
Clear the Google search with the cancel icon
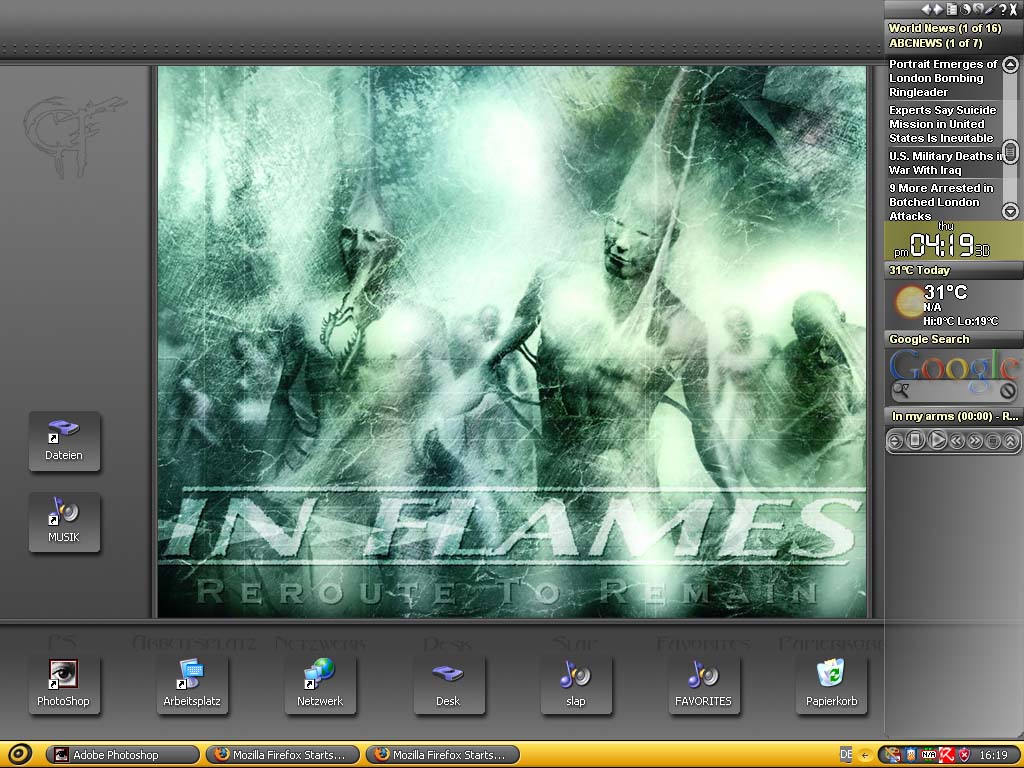(x=1008, y=391)
